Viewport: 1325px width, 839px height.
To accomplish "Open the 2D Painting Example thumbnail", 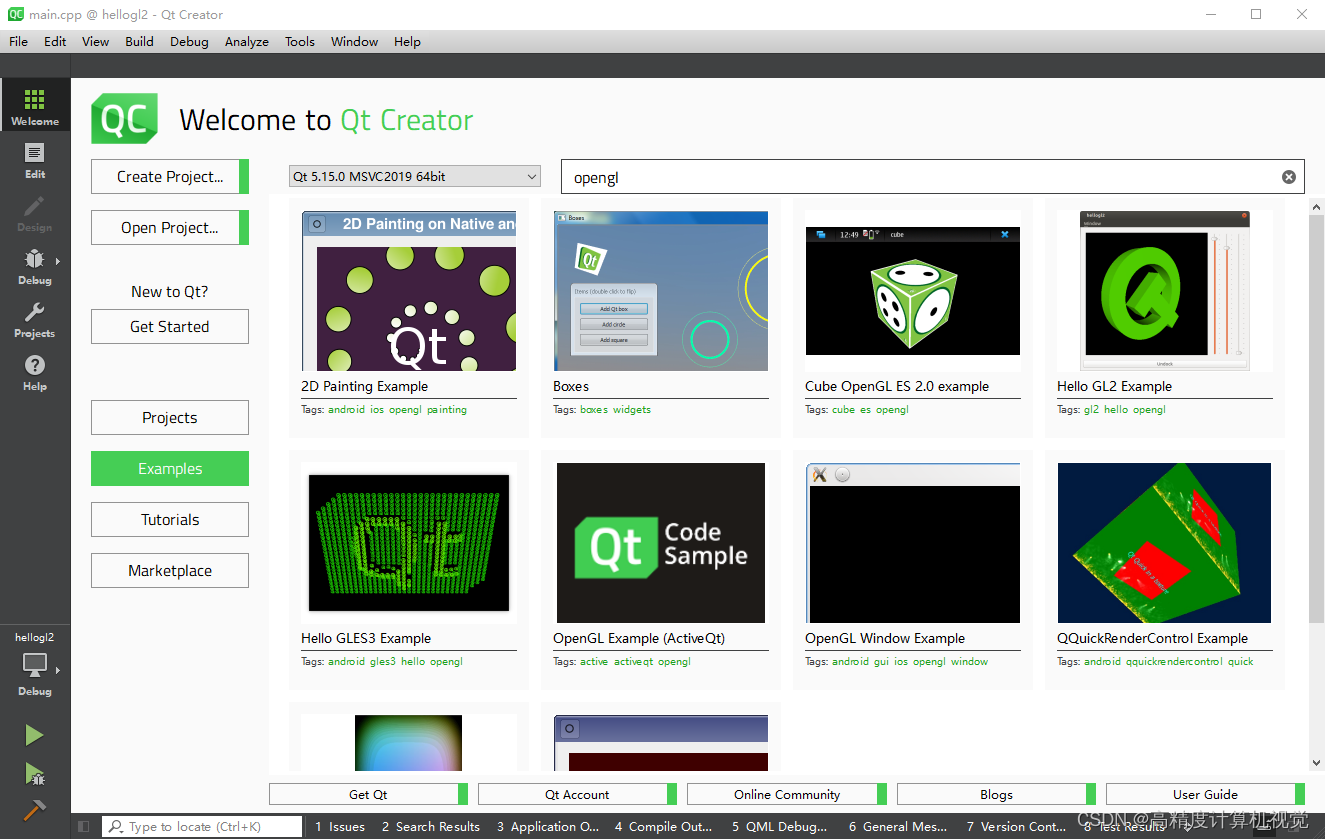I will point(409,291).
